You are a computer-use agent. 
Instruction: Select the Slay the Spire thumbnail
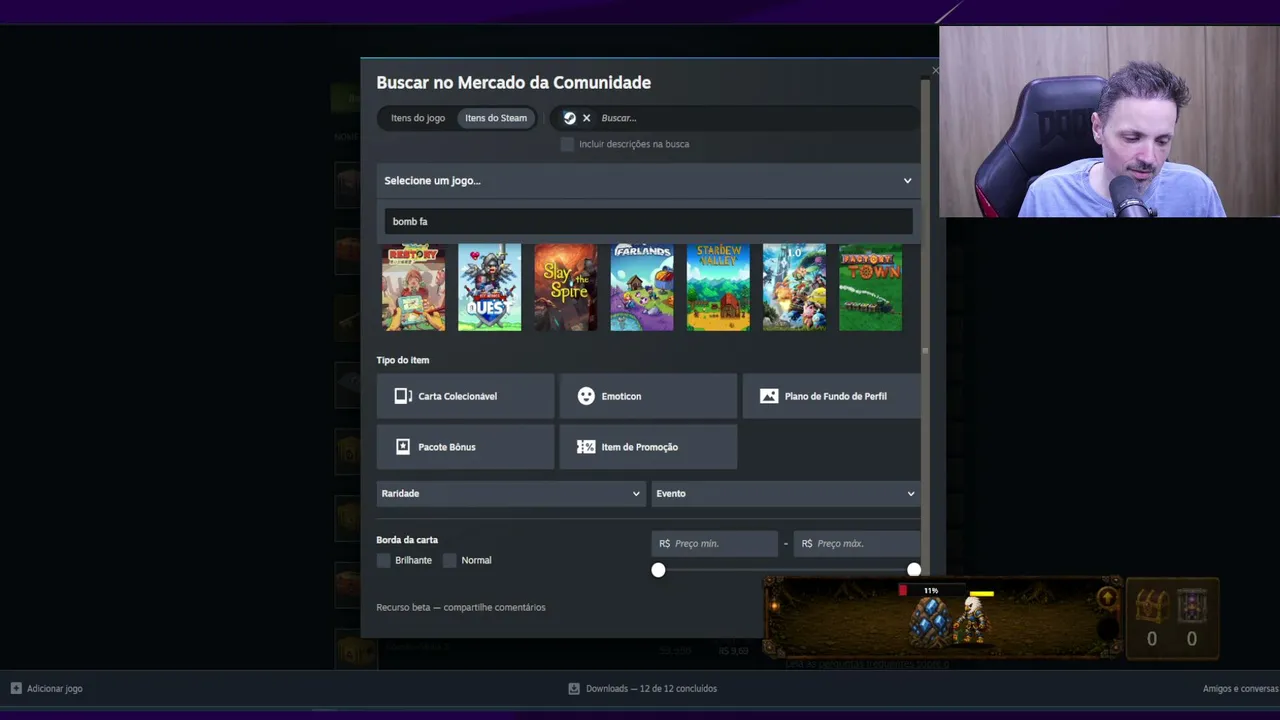tap(566, 288)
